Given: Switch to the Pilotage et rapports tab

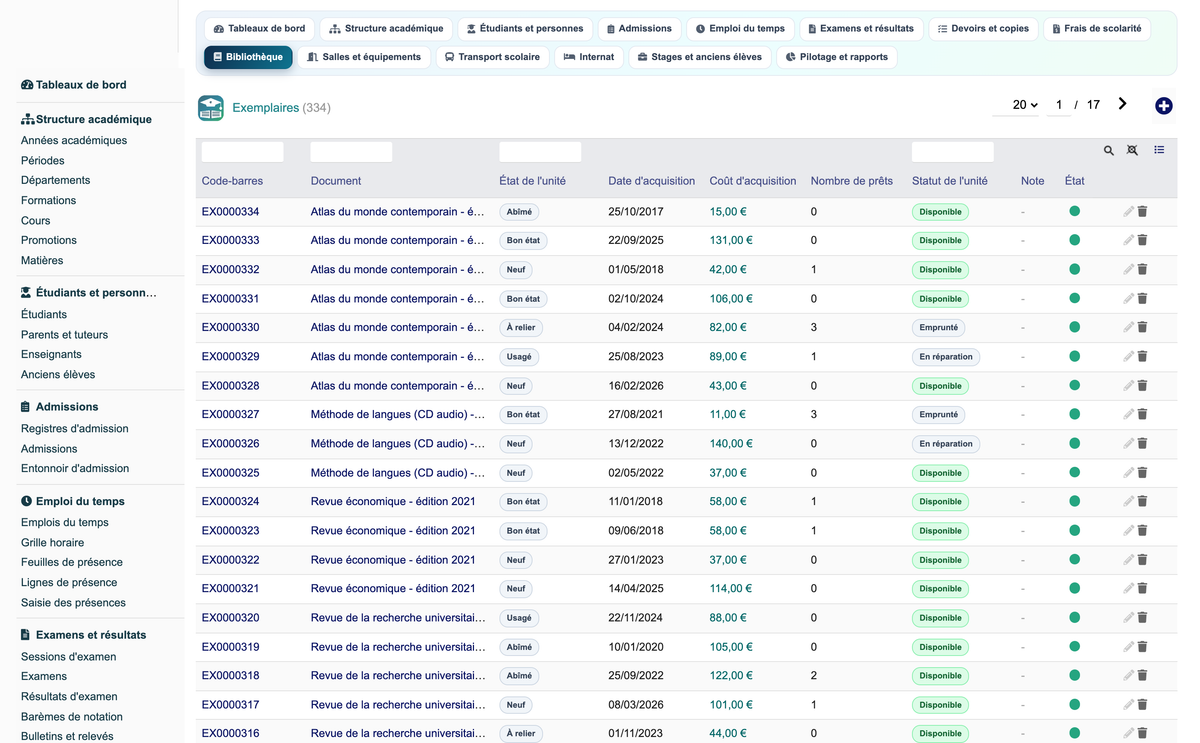Looking at the screenshot, I should (837, 58).
